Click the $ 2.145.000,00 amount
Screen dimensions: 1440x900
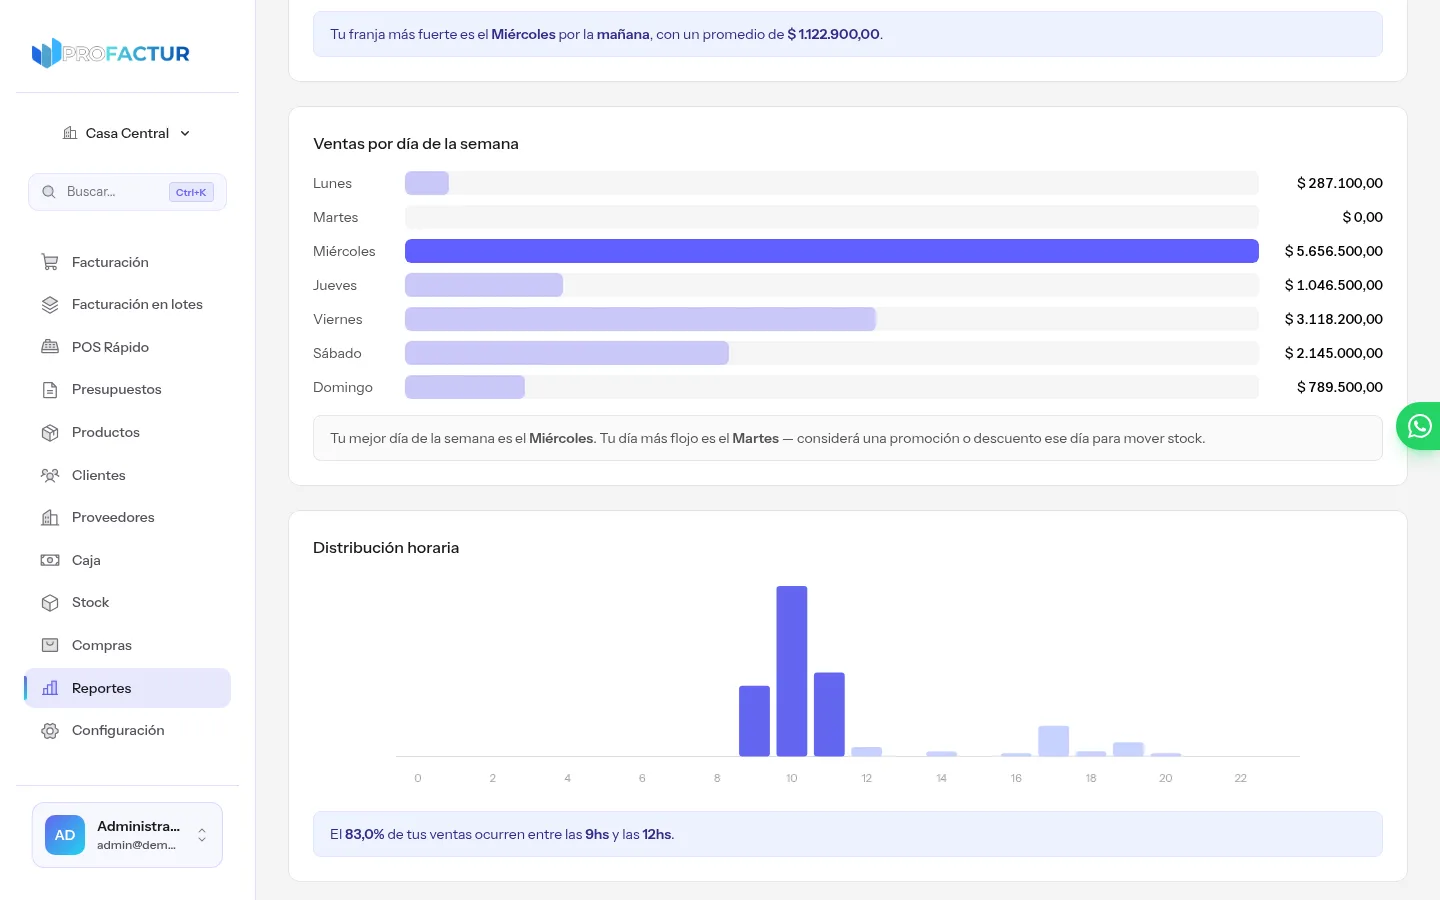pyautogui.click(x=1334, y=353)
